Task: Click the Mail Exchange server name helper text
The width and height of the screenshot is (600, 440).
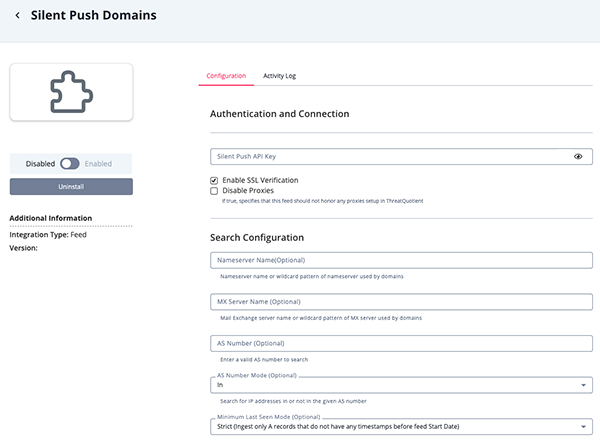Action: (x=321, y=318)
